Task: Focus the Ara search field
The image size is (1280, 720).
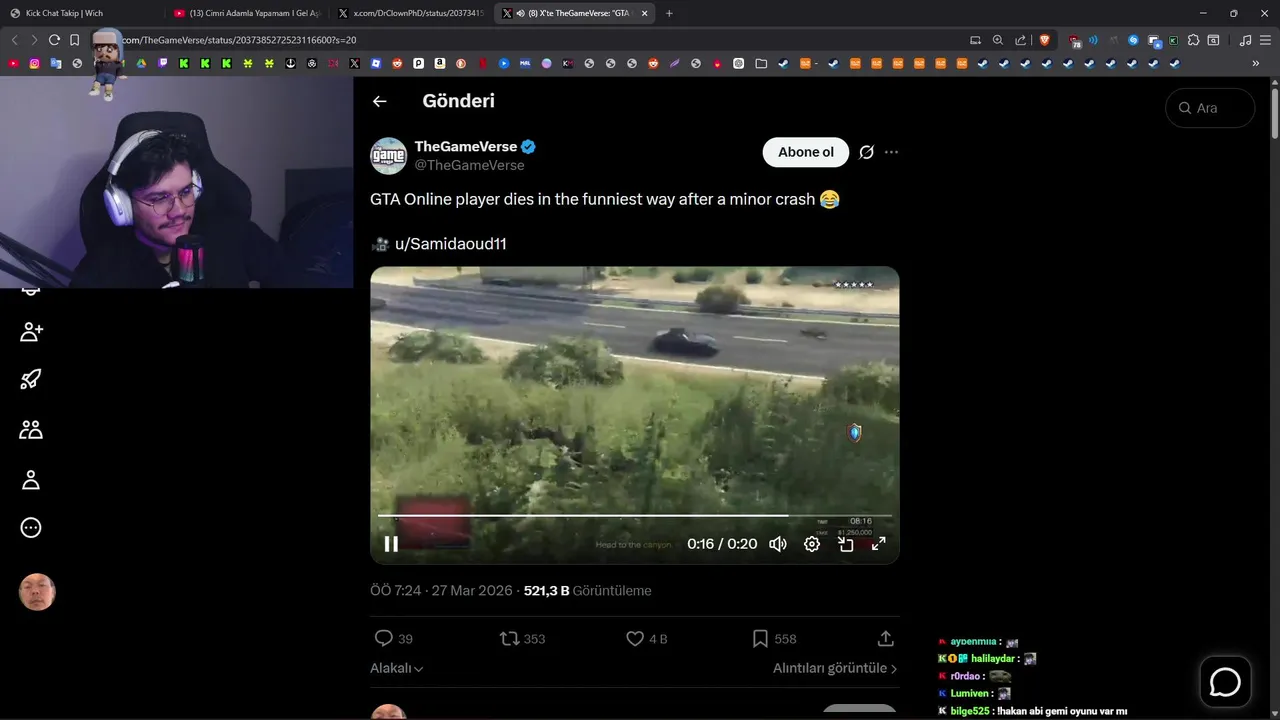Action: 1210,108
